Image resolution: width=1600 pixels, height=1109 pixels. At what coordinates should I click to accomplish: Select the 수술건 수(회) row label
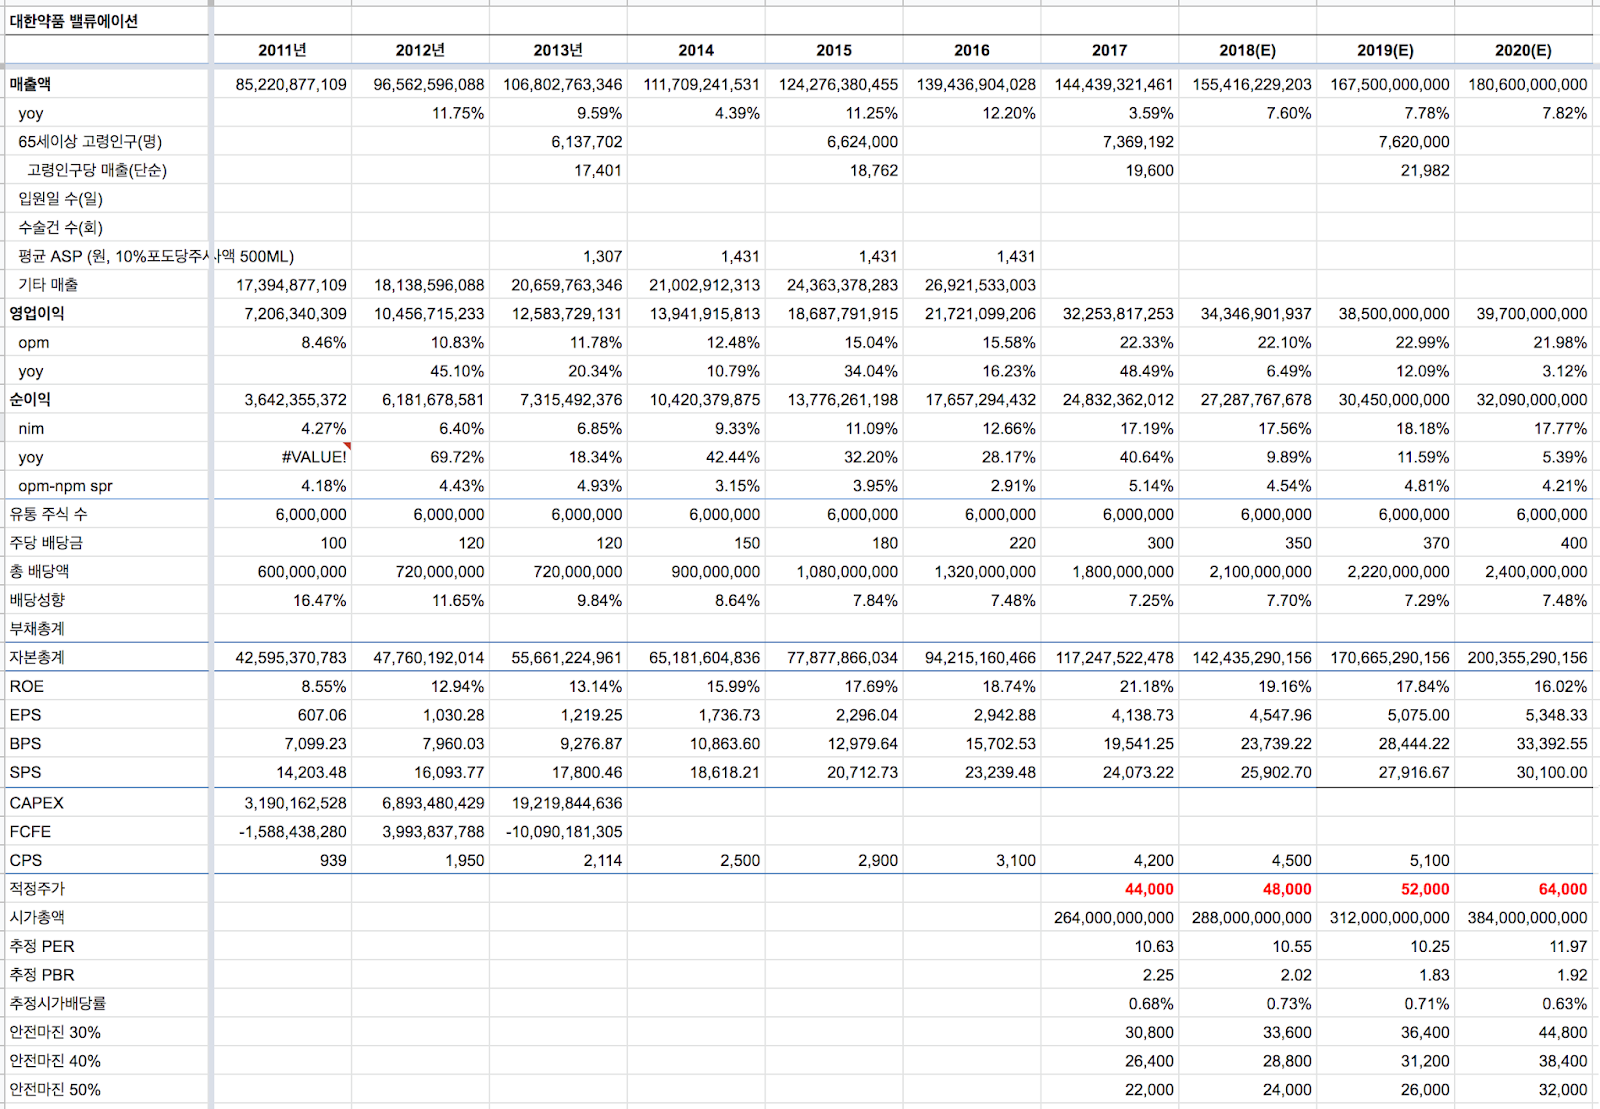tap(60, 228)
